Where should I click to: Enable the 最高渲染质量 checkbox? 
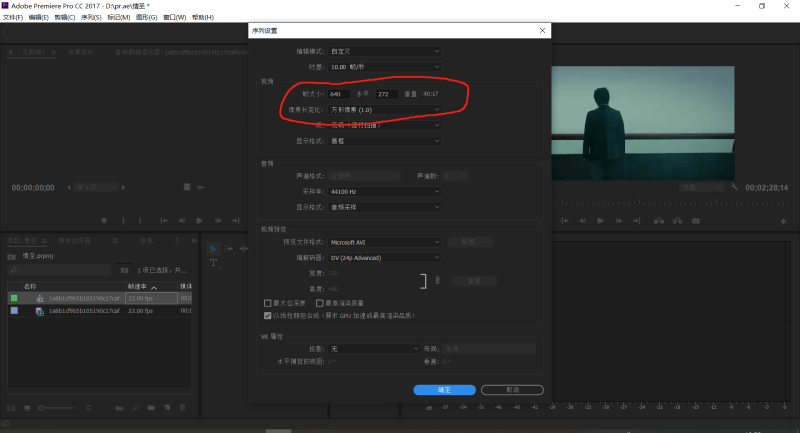(318, 303)
